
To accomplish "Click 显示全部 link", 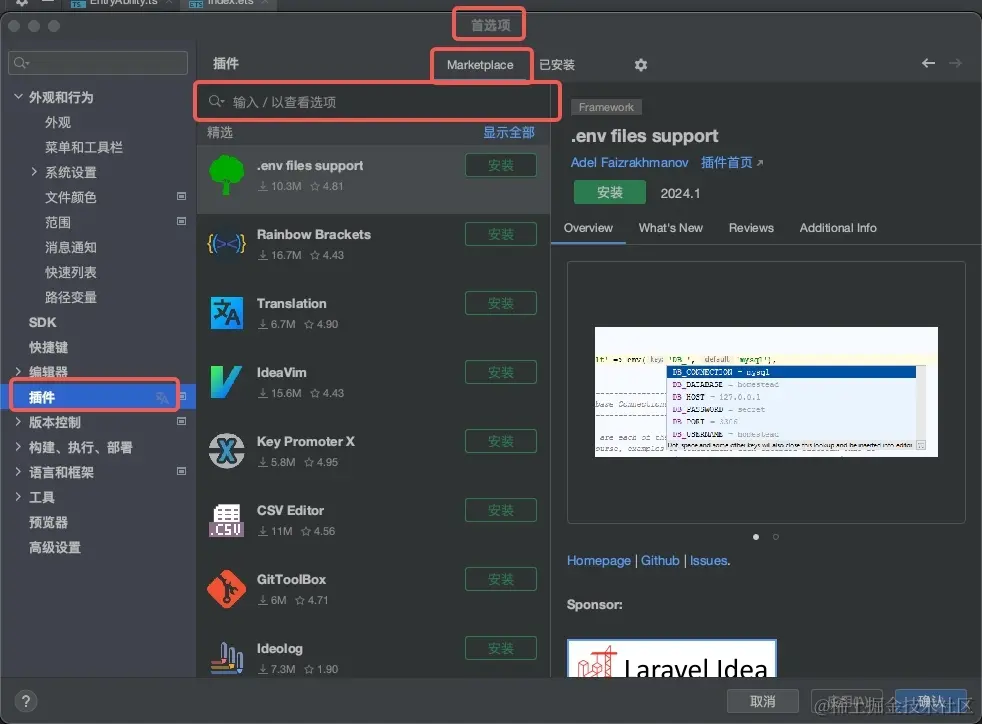I will click(x=509, y=132).
